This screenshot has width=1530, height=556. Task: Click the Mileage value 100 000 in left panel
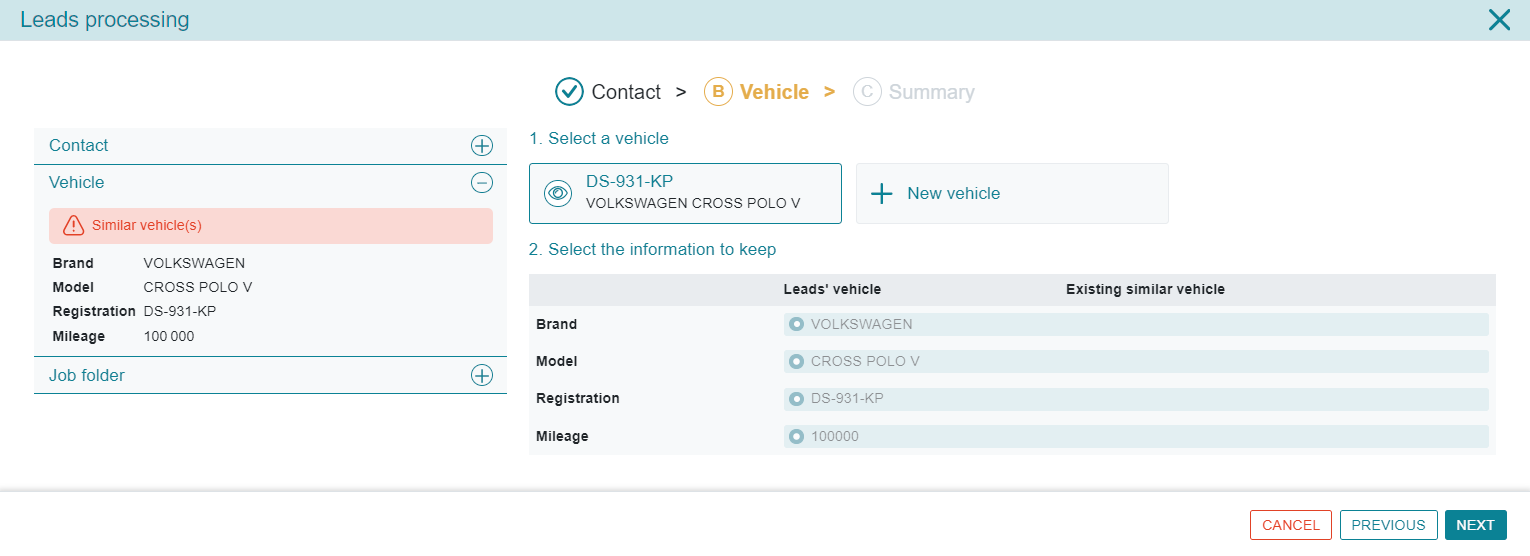(169, 337)
